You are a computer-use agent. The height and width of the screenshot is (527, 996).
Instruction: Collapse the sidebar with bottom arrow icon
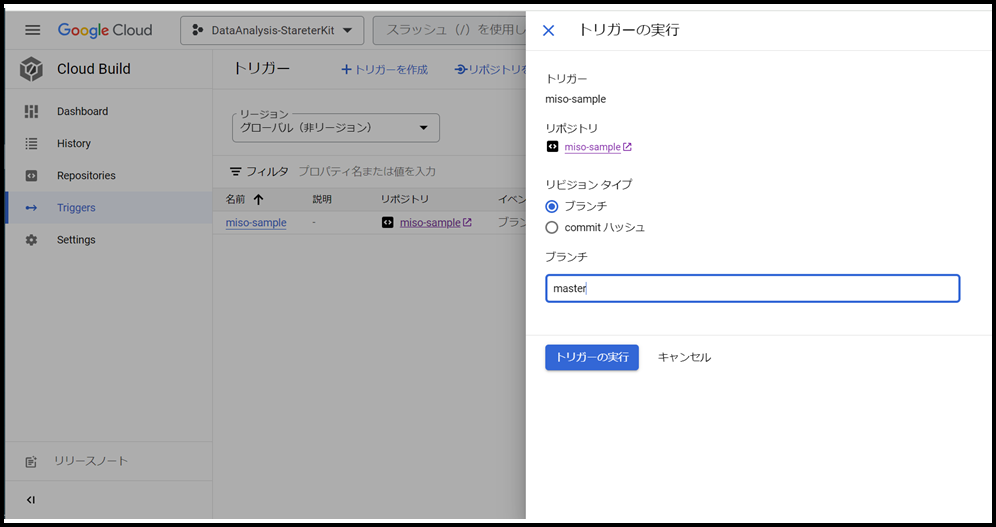pos(31,499)
